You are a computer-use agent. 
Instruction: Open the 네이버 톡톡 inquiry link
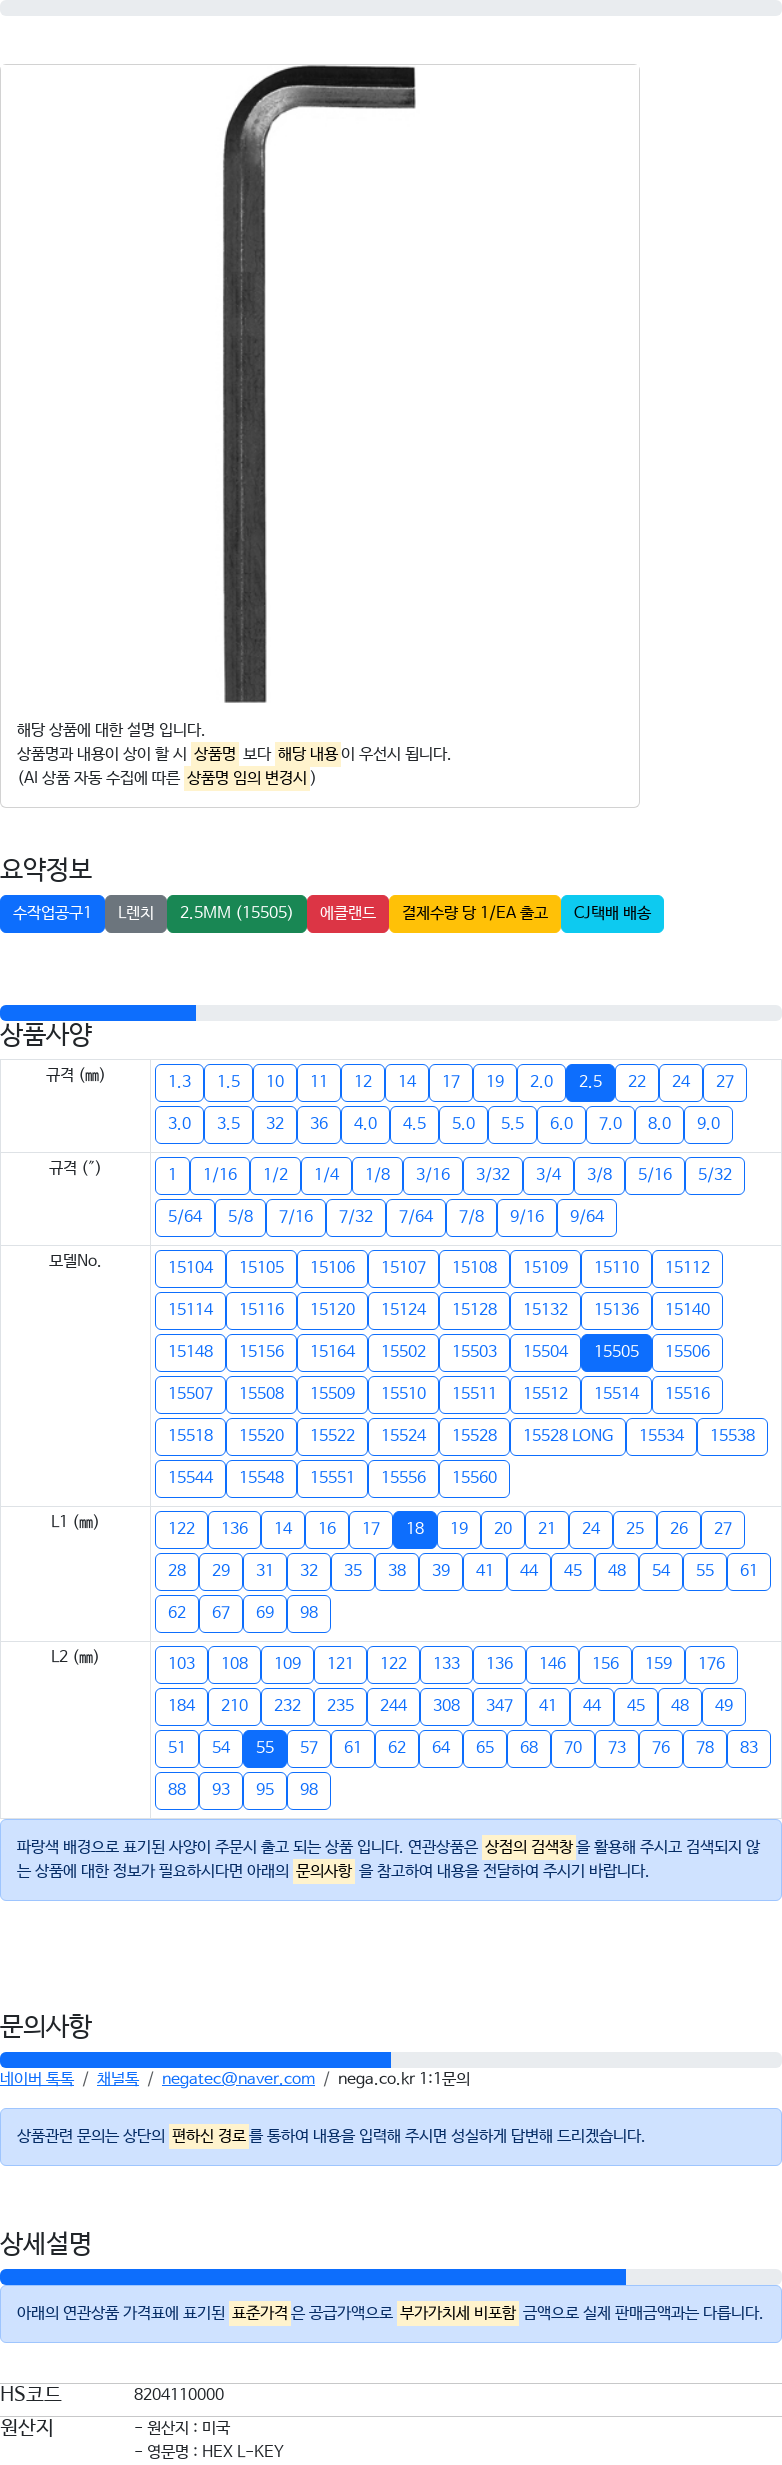point(37,2079)
